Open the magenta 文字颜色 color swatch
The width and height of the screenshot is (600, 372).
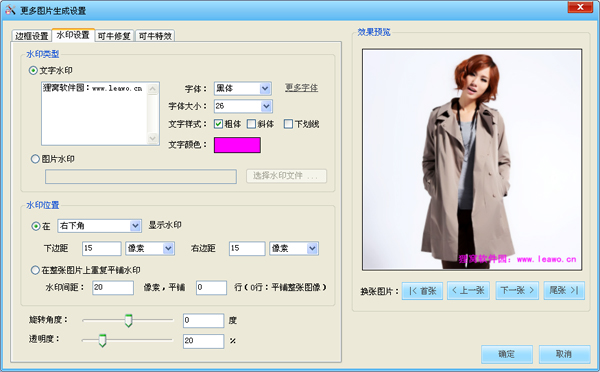(x=237, y=145)
